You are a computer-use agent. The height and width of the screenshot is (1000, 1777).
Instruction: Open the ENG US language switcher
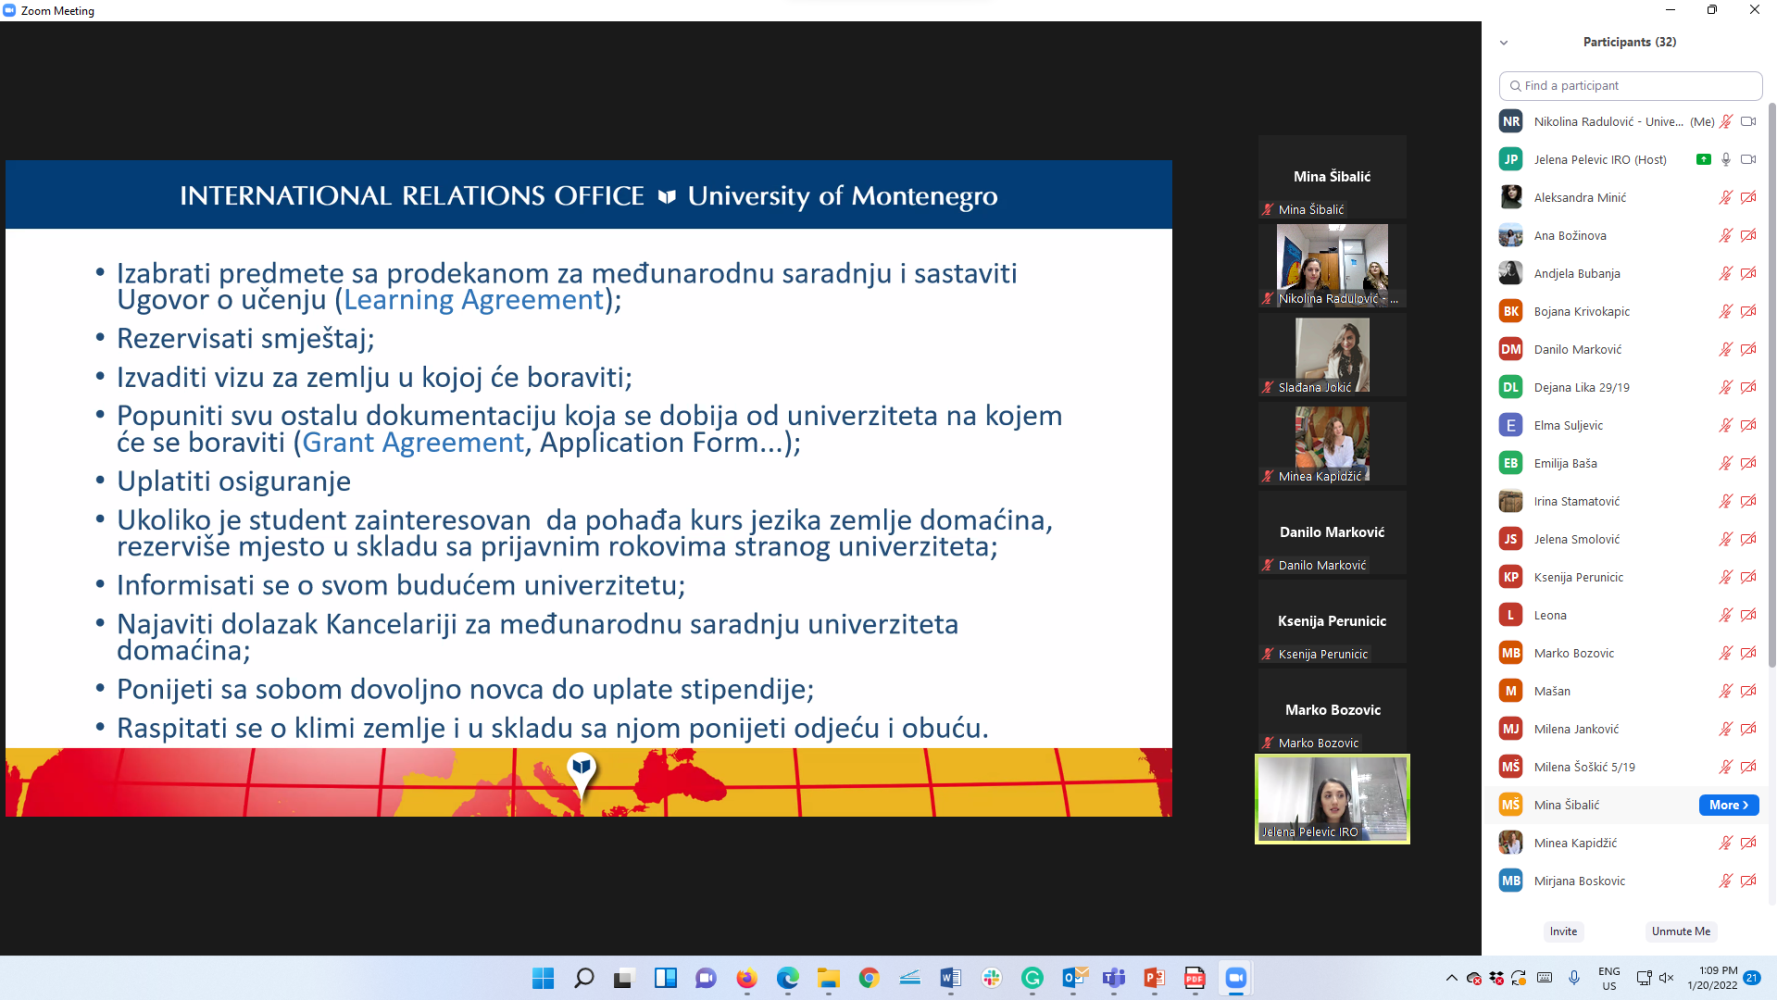click(1608, 978)
